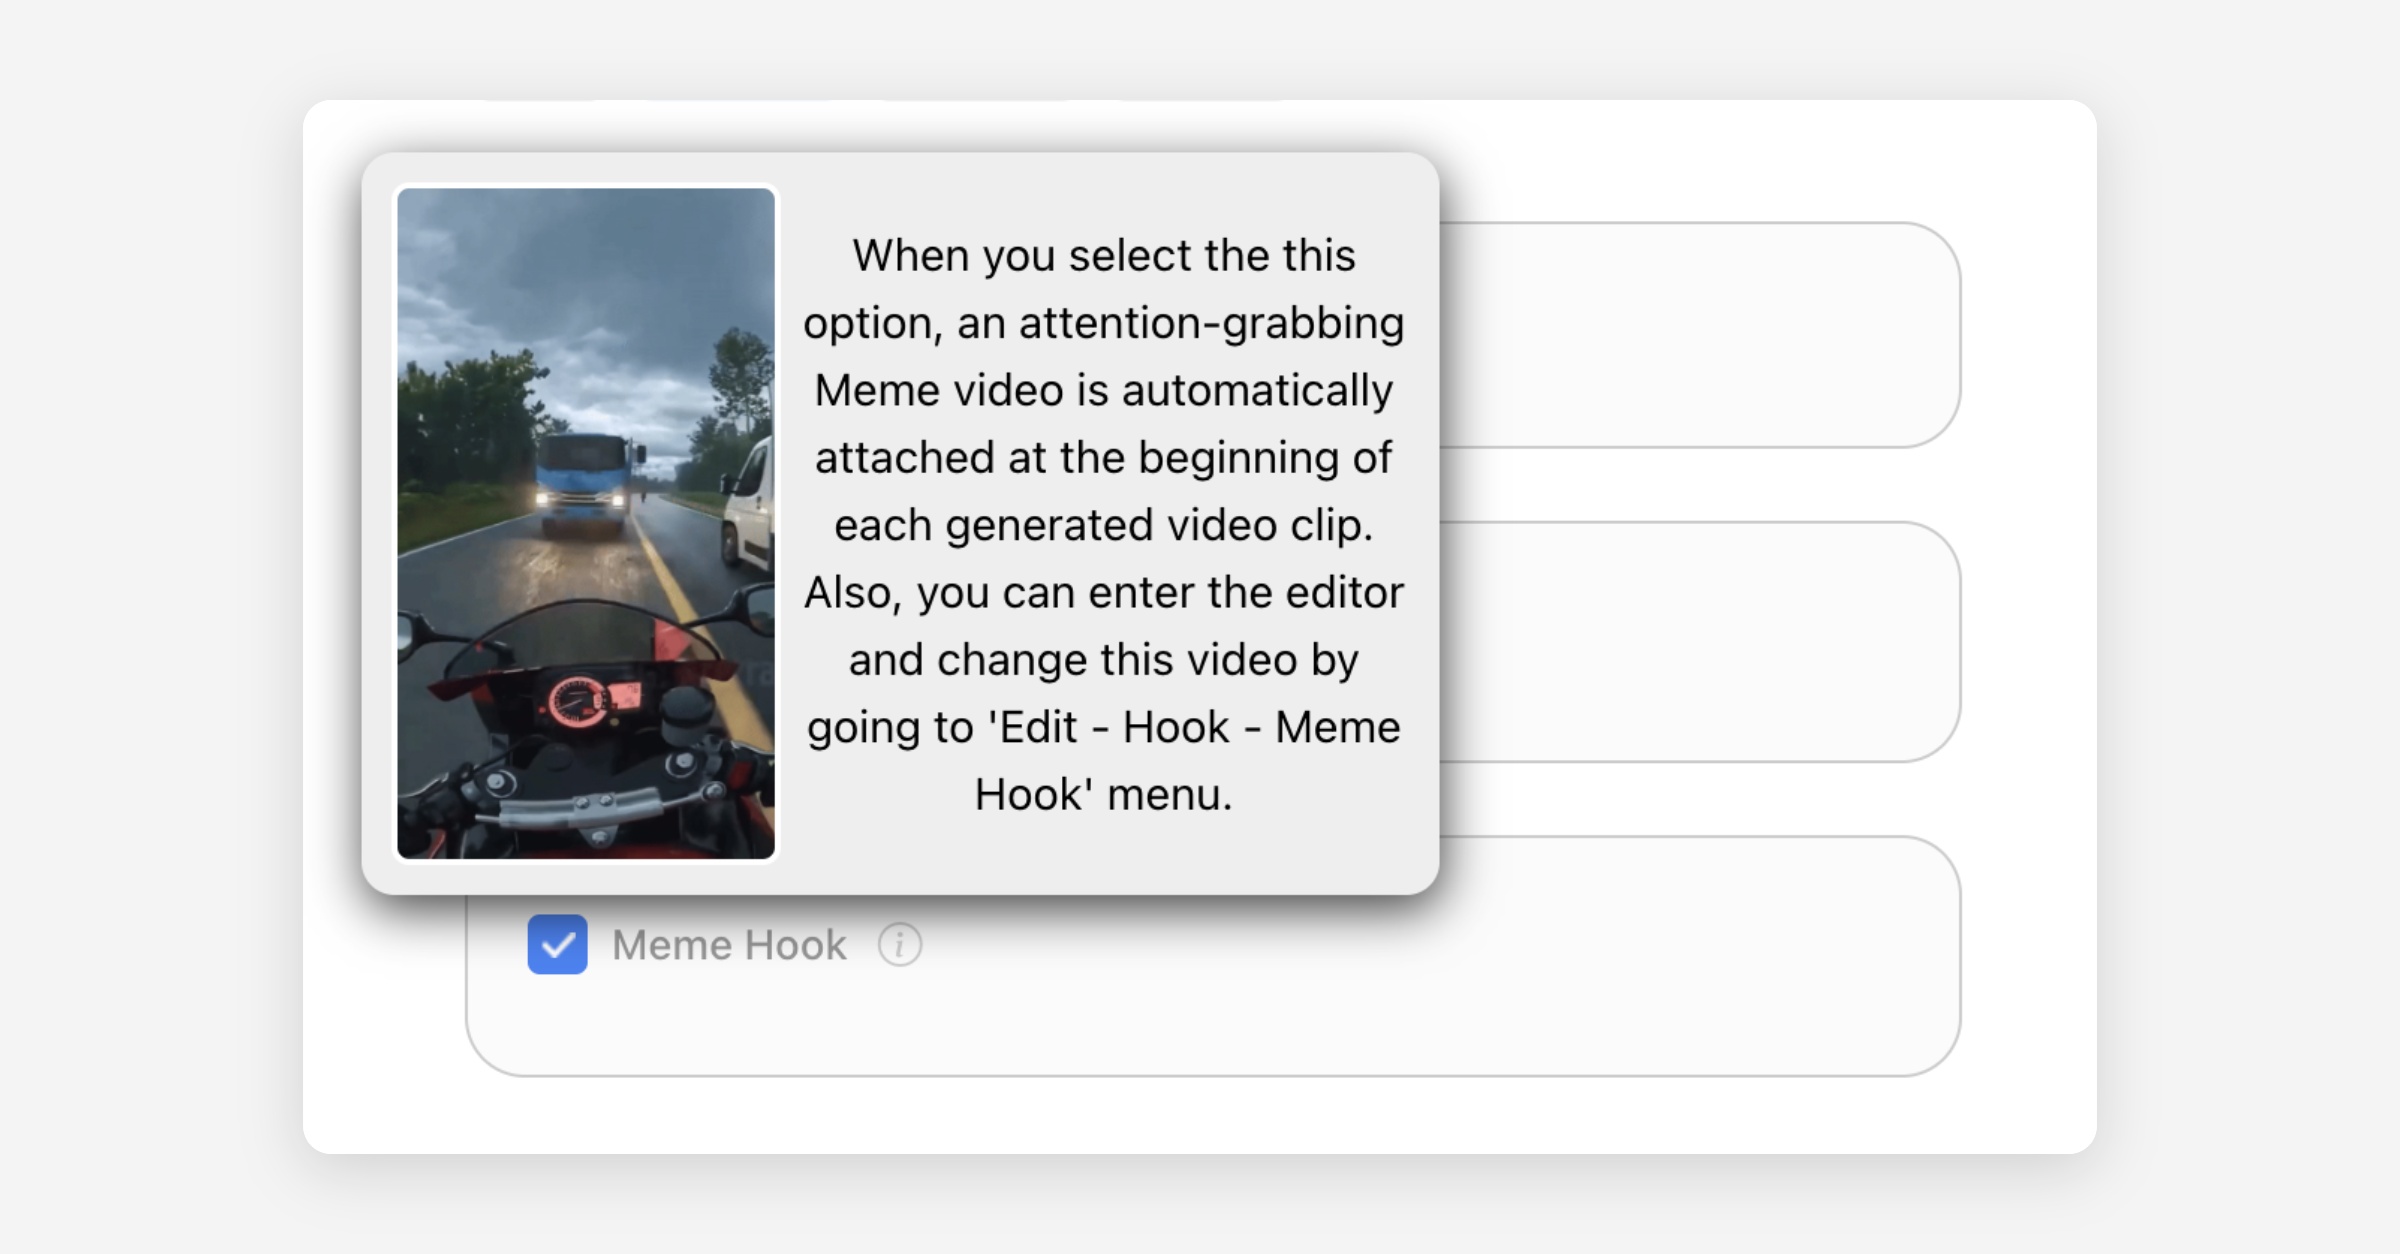This screenshot has width=2400, height=1254.
Task: Click 'each generated video clip.' tooltip text
Action: [1103, 525]
